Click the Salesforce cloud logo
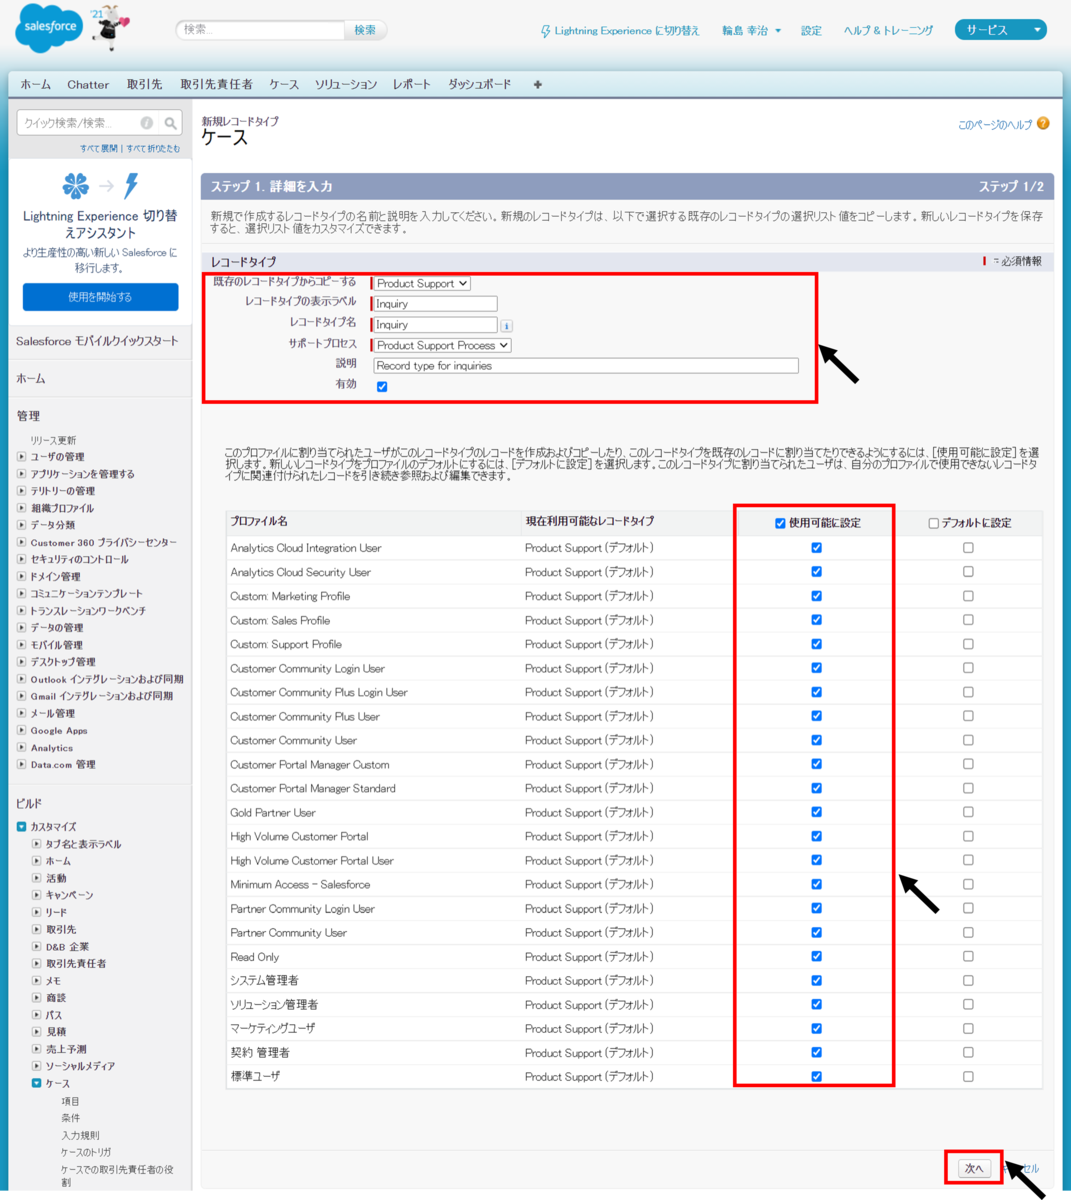1071x1200 pixels. pos(48,28)
